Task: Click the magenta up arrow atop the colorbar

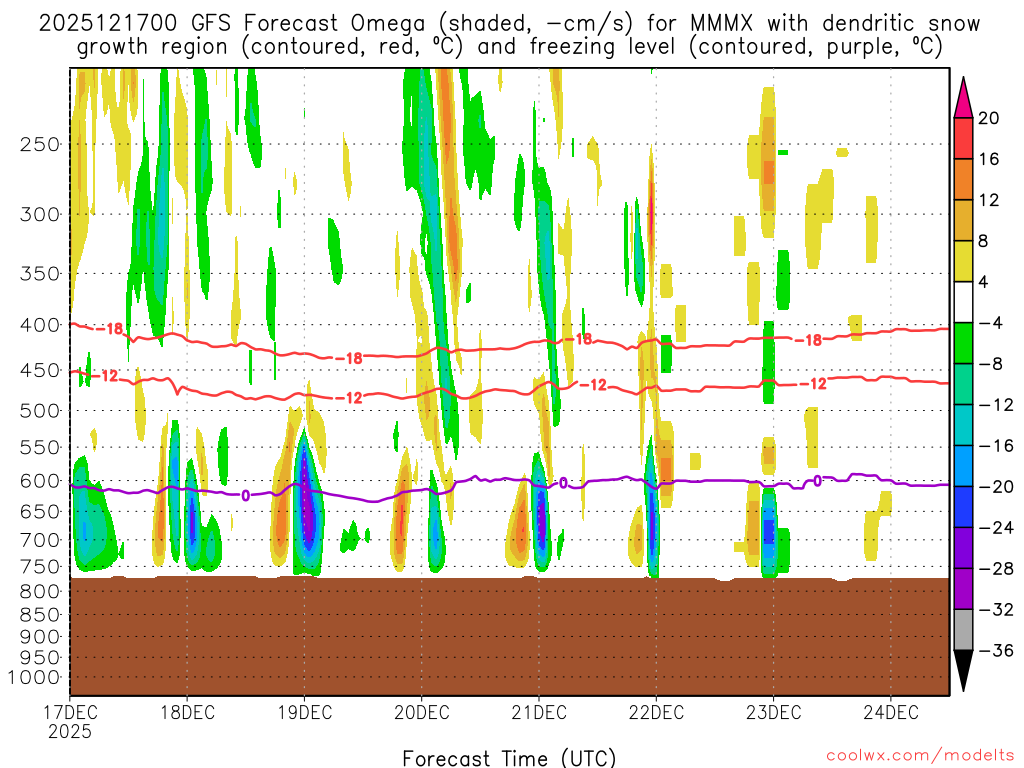Action: [x=964, y=98]
